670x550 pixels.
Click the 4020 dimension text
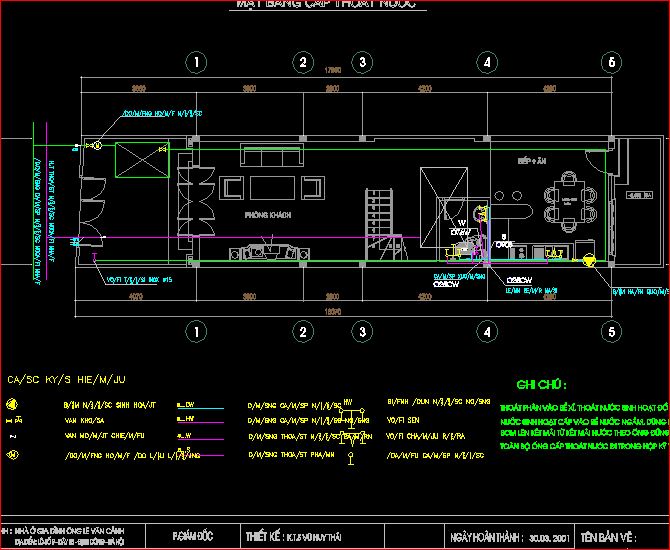(136, 296)
